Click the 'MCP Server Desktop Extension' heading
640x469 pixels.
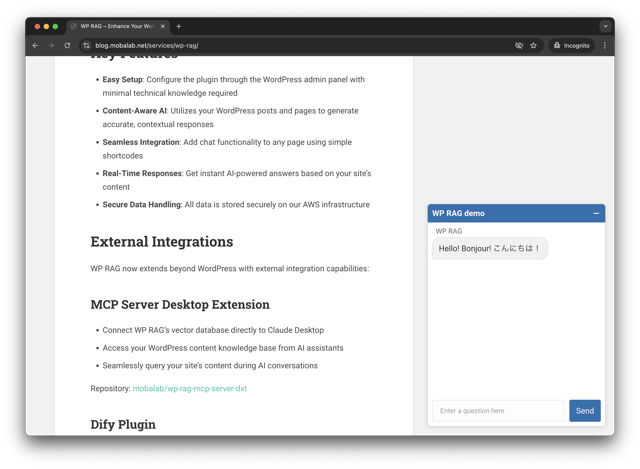pyautogui.click(x=180, y=305)
